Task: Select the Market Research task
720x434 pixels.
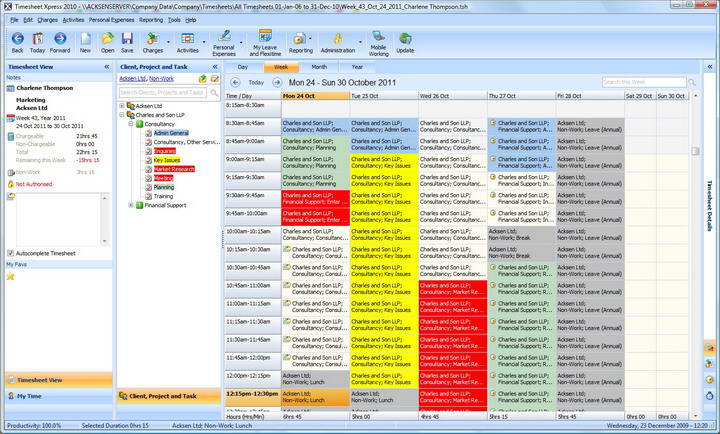Action: pyautogui.click(x=174, y=169)
